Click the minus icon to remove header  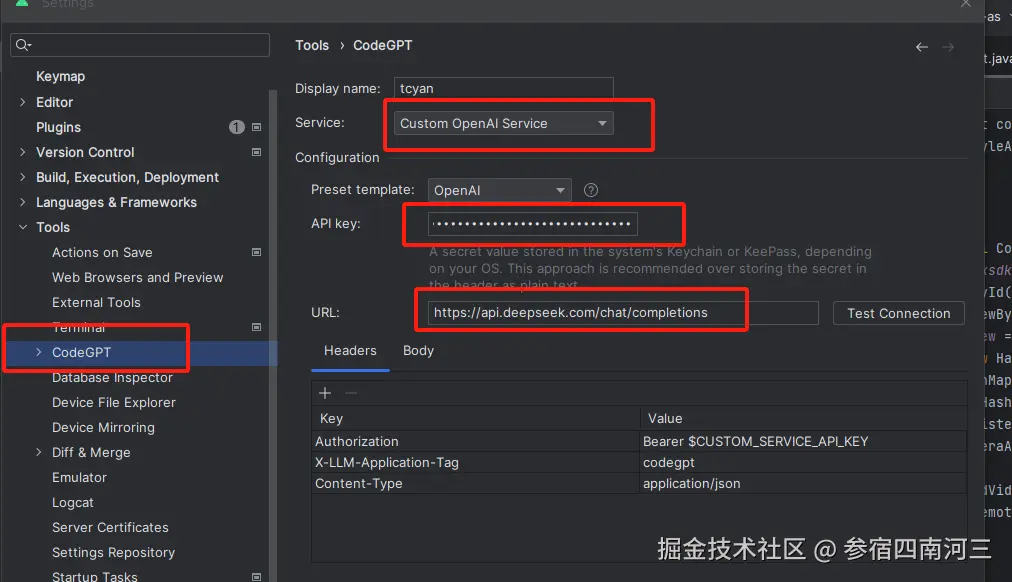click(x=351, y=393)
